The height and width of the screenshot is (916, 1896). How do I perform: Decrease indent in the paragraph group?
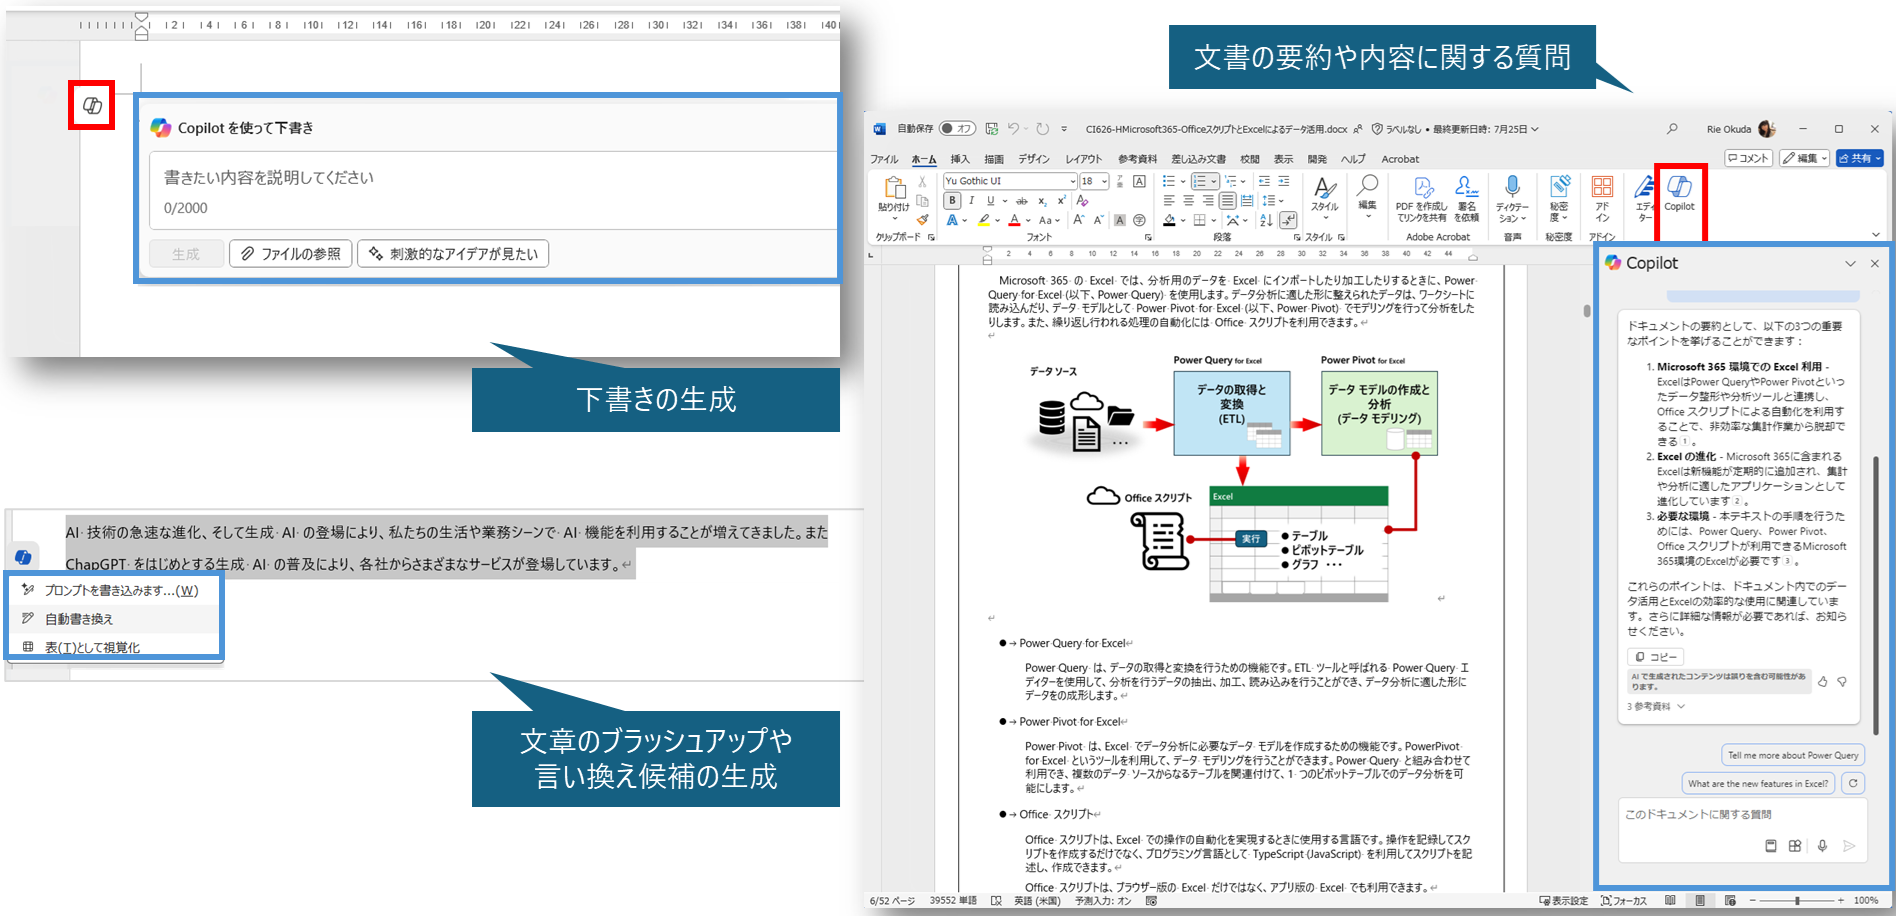pyautogui.click(x=1264, y=181)
